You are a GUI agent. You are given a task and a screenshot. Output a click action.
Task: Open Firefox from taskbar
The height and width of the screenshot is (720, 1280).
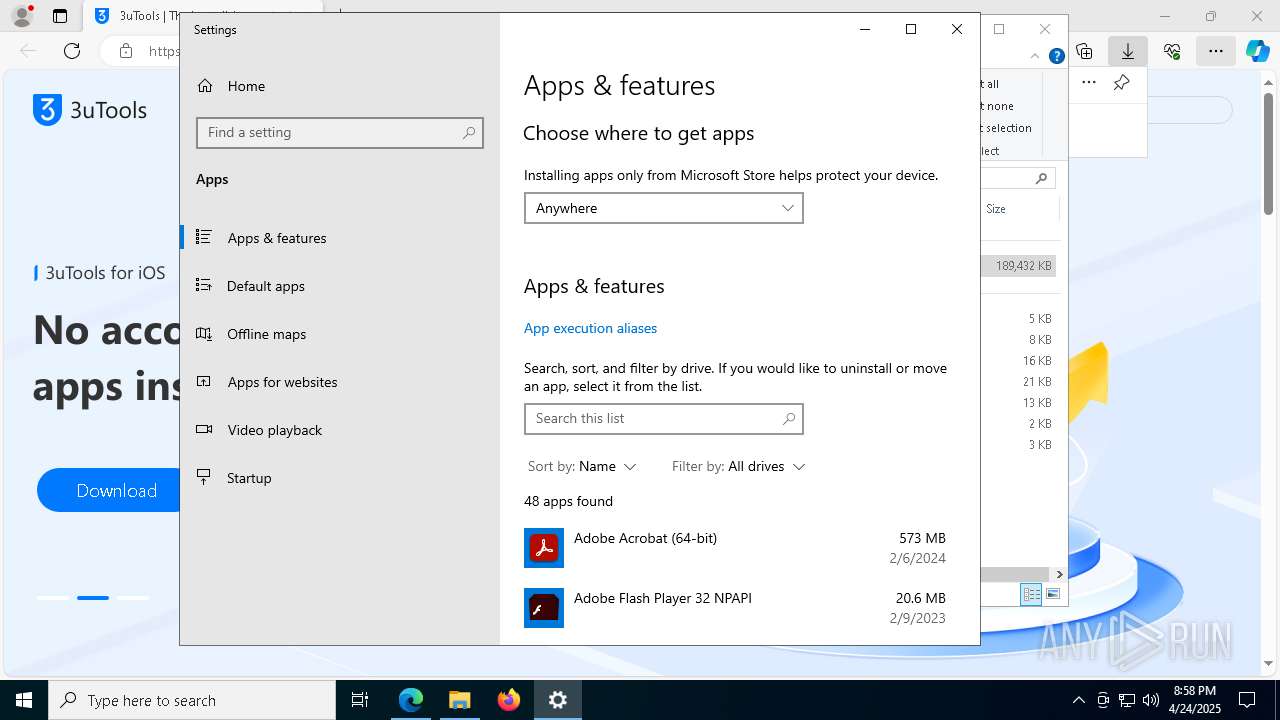[x=509, y=700]
